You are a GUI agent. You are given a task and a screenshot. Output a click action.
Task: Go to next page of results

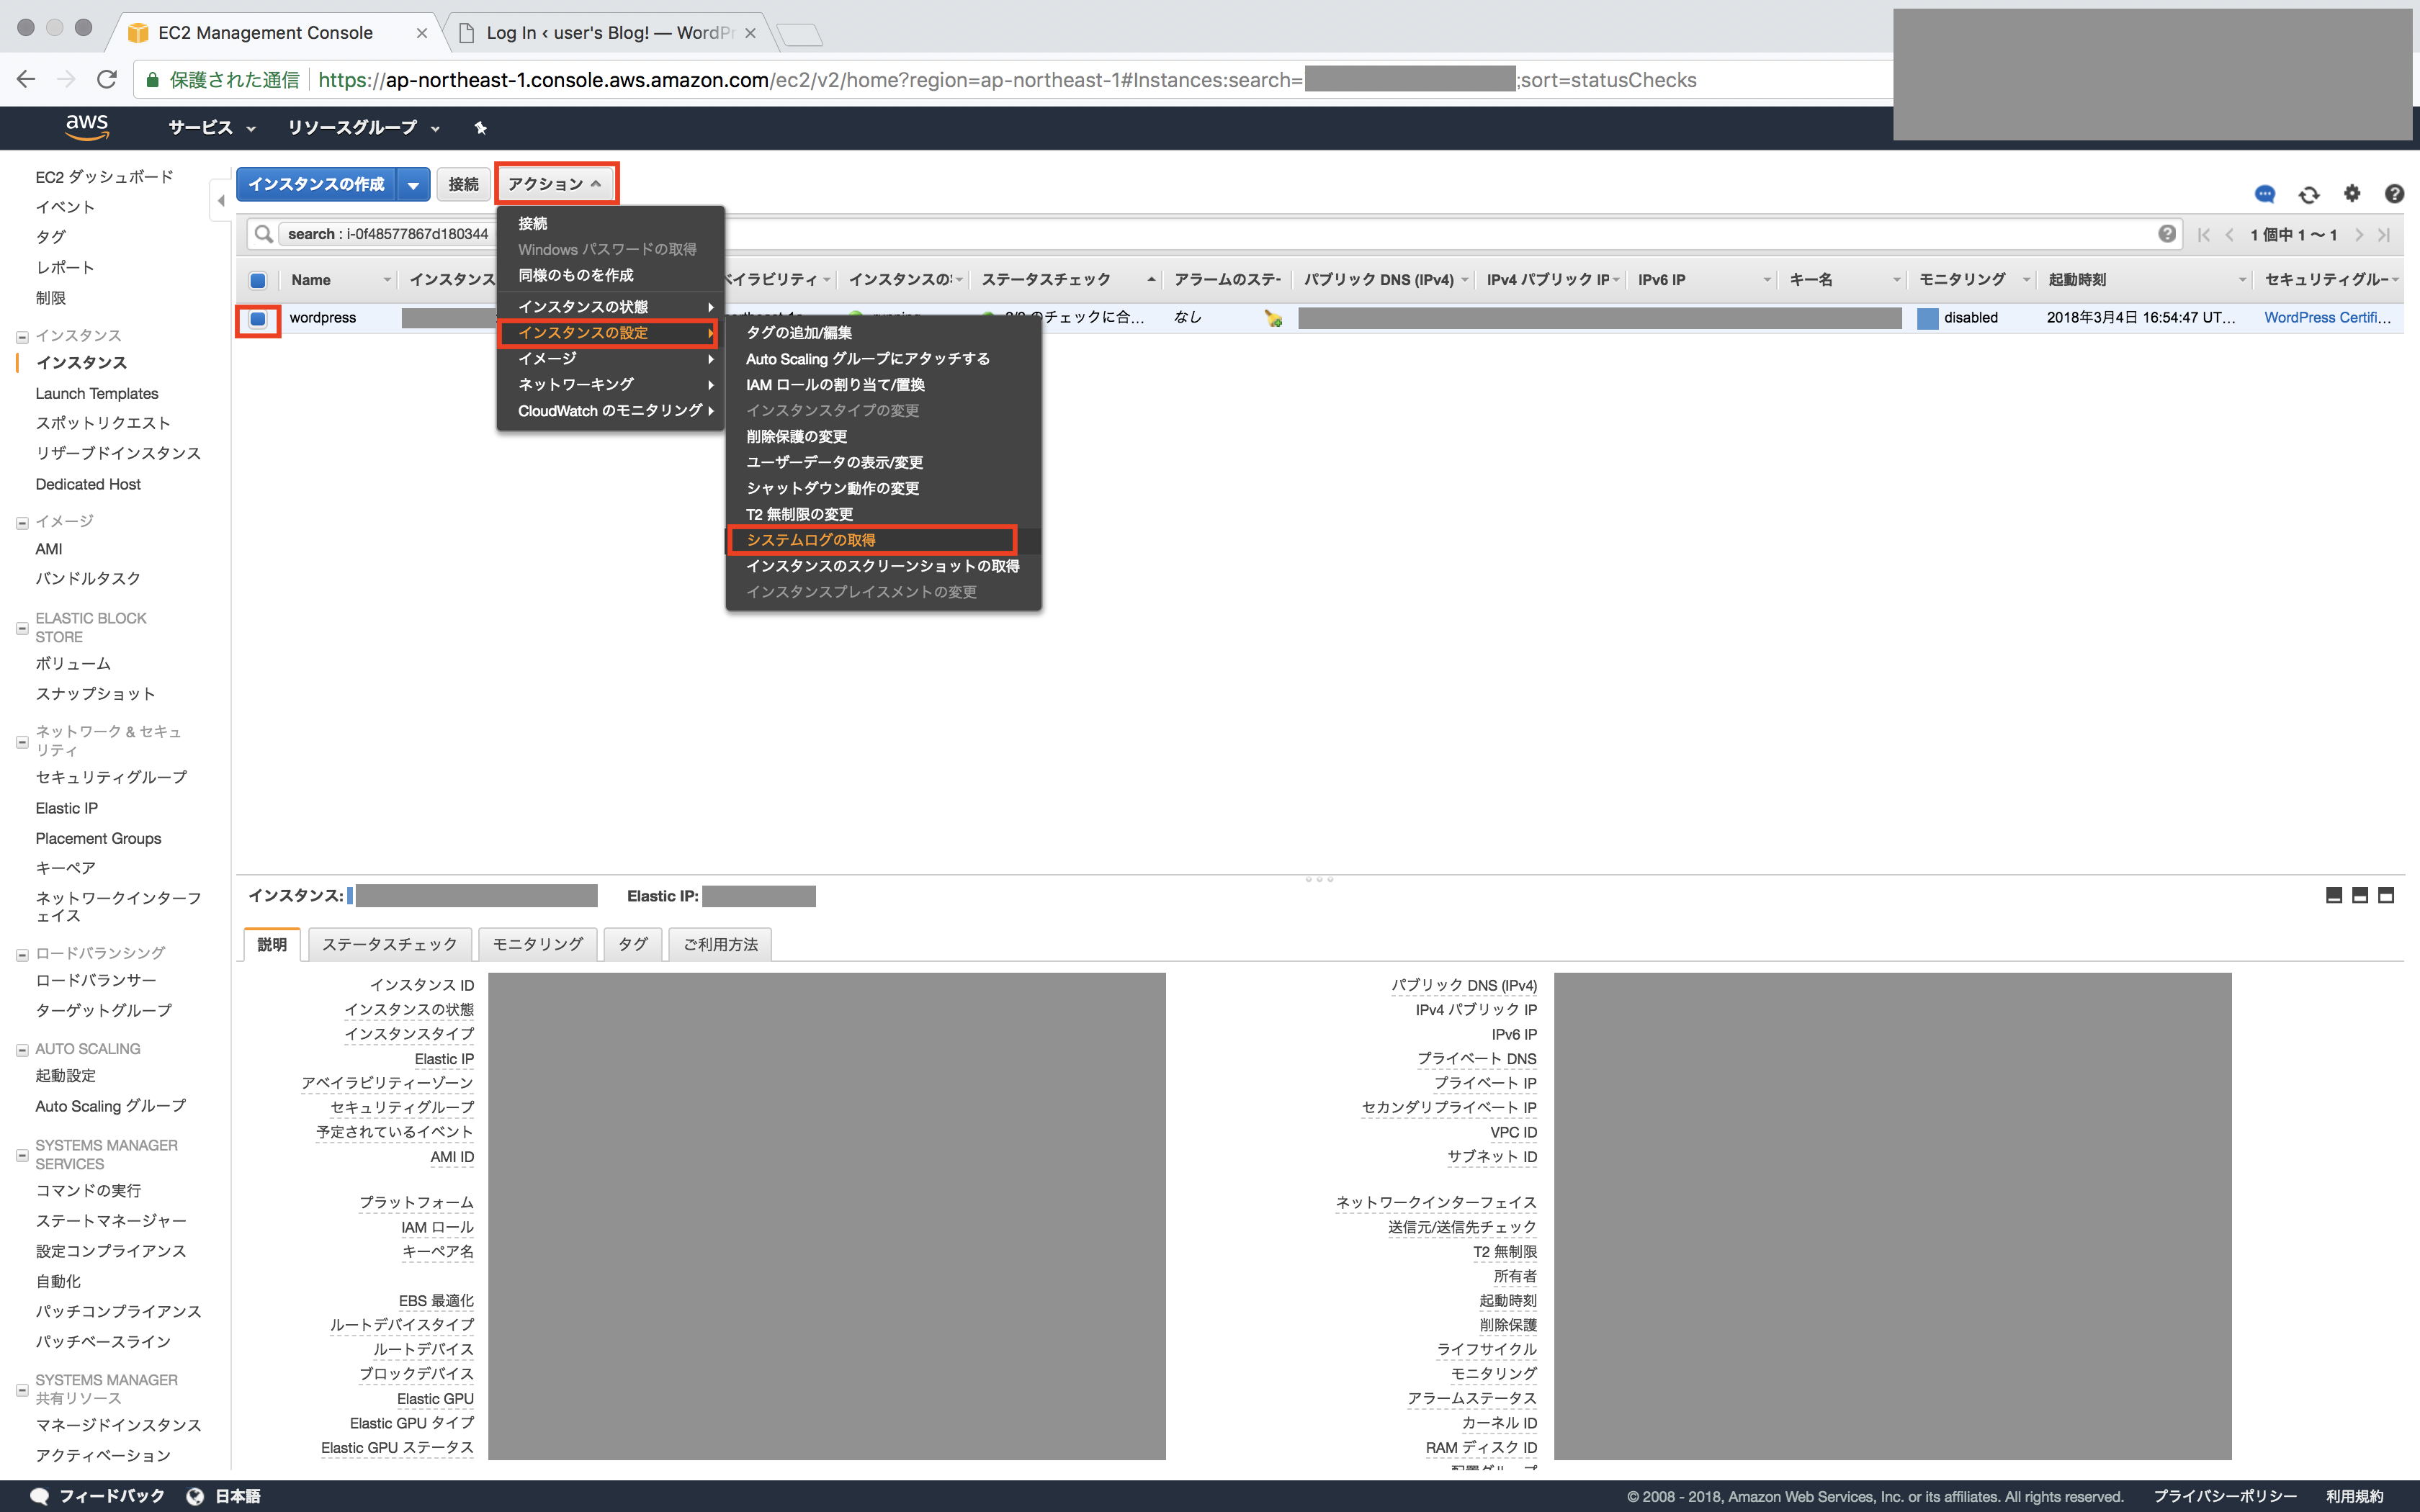2358,235
